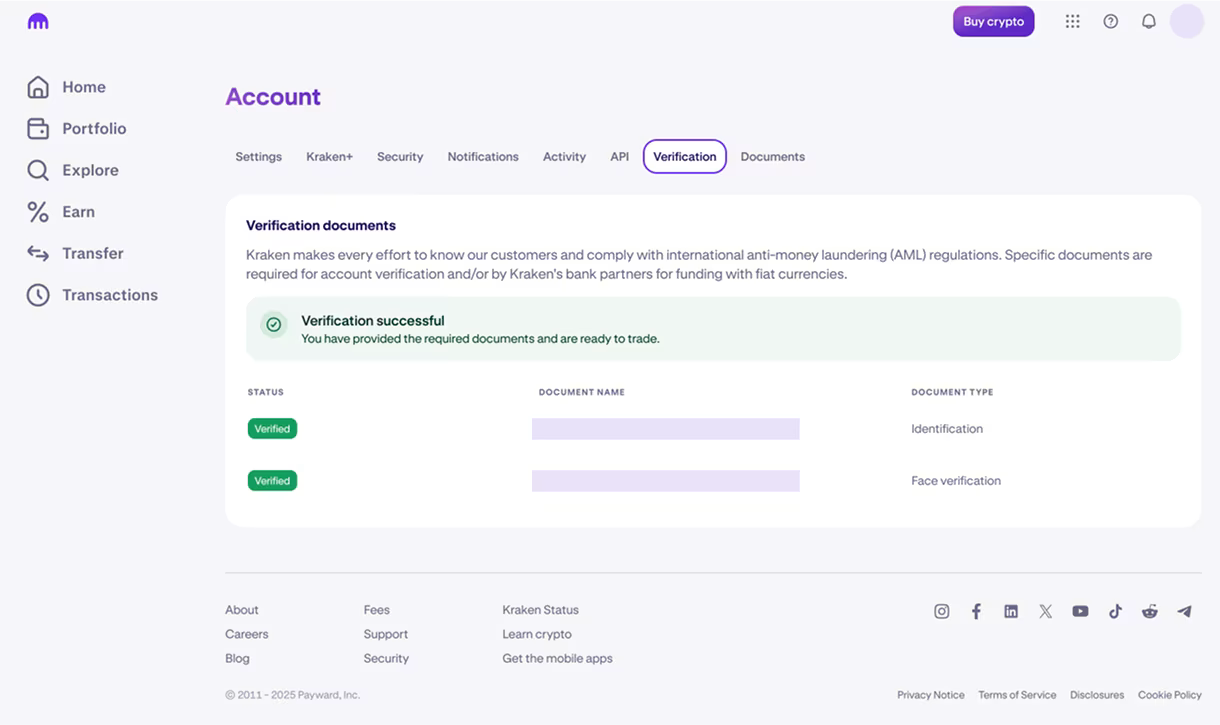Open the Kraken Status link

coord(541,610)
